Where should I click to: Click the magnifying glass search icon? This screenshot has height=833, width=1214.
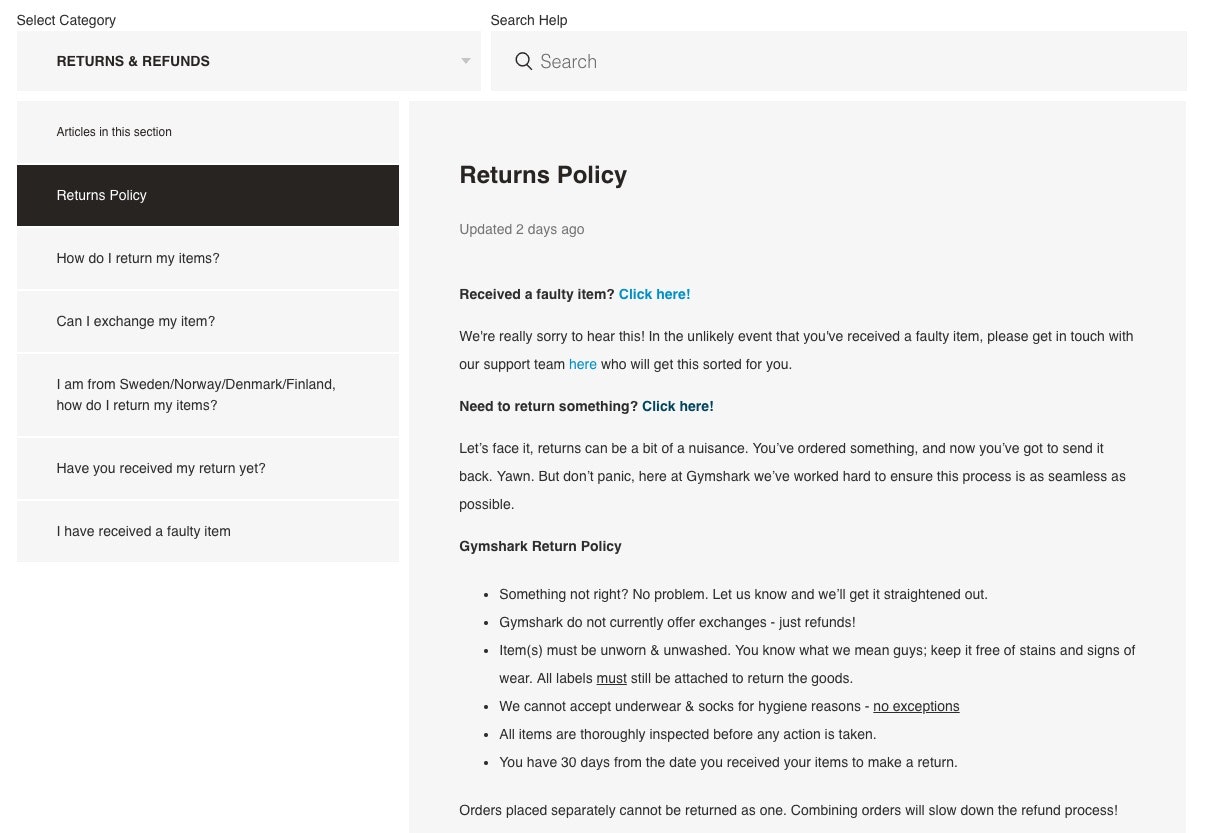523,61
